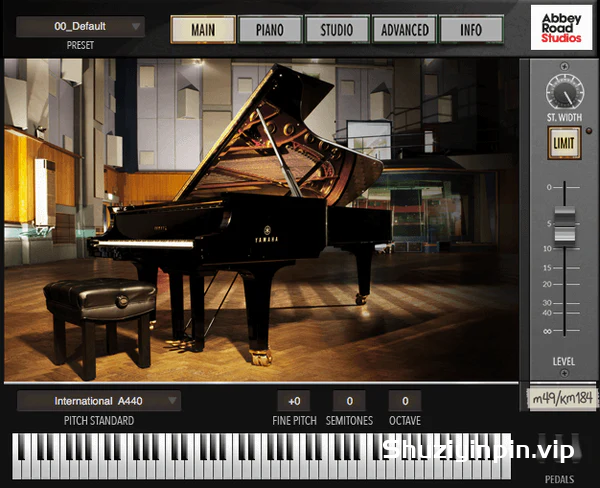Click the PRESET label
Screen dimensions: 600x488
(80, 45)
